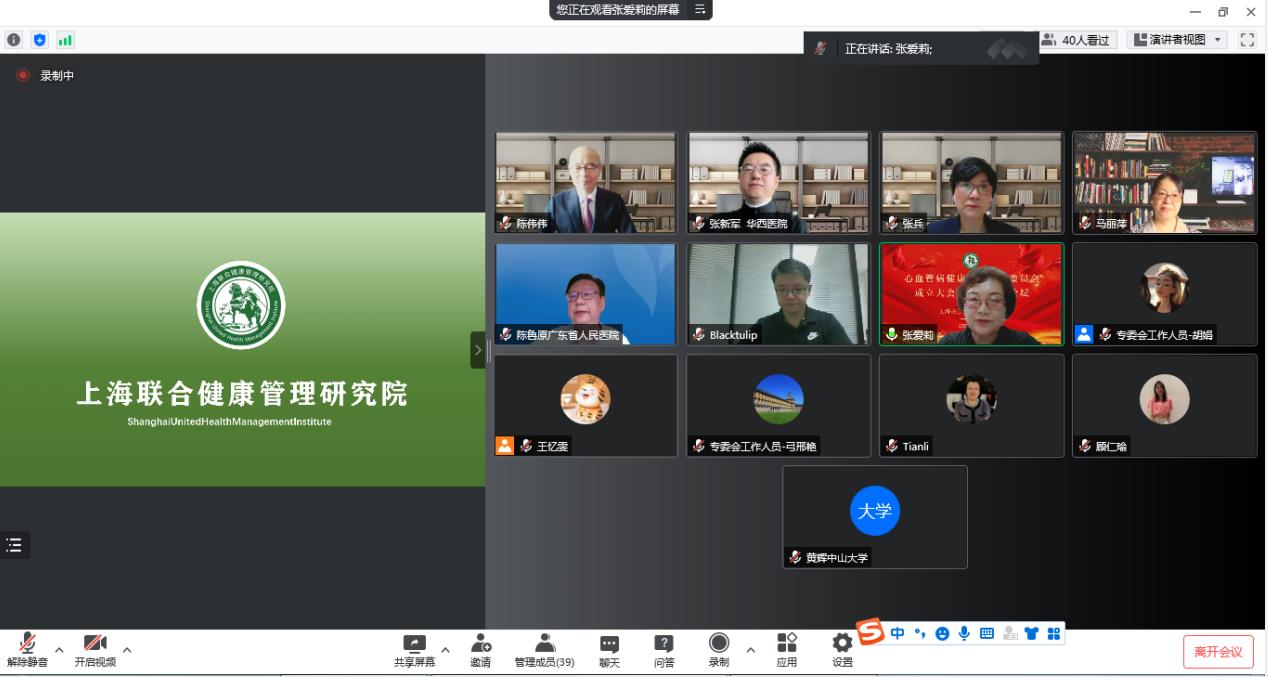Image resolution: width=1268 pixels, height=677 pixels.
Task: Open Sogou skin shirt icon
Action: (1031, 633)
